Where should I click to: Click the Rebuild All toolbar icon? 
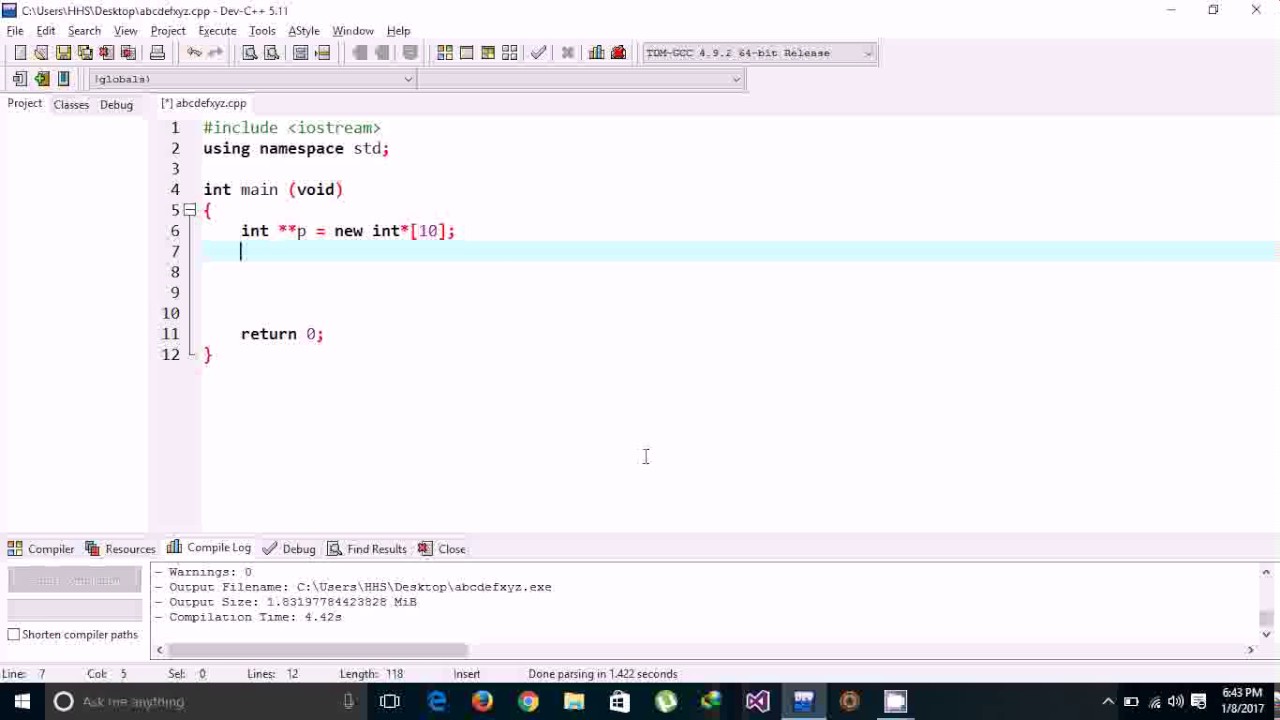coord(510,53)
